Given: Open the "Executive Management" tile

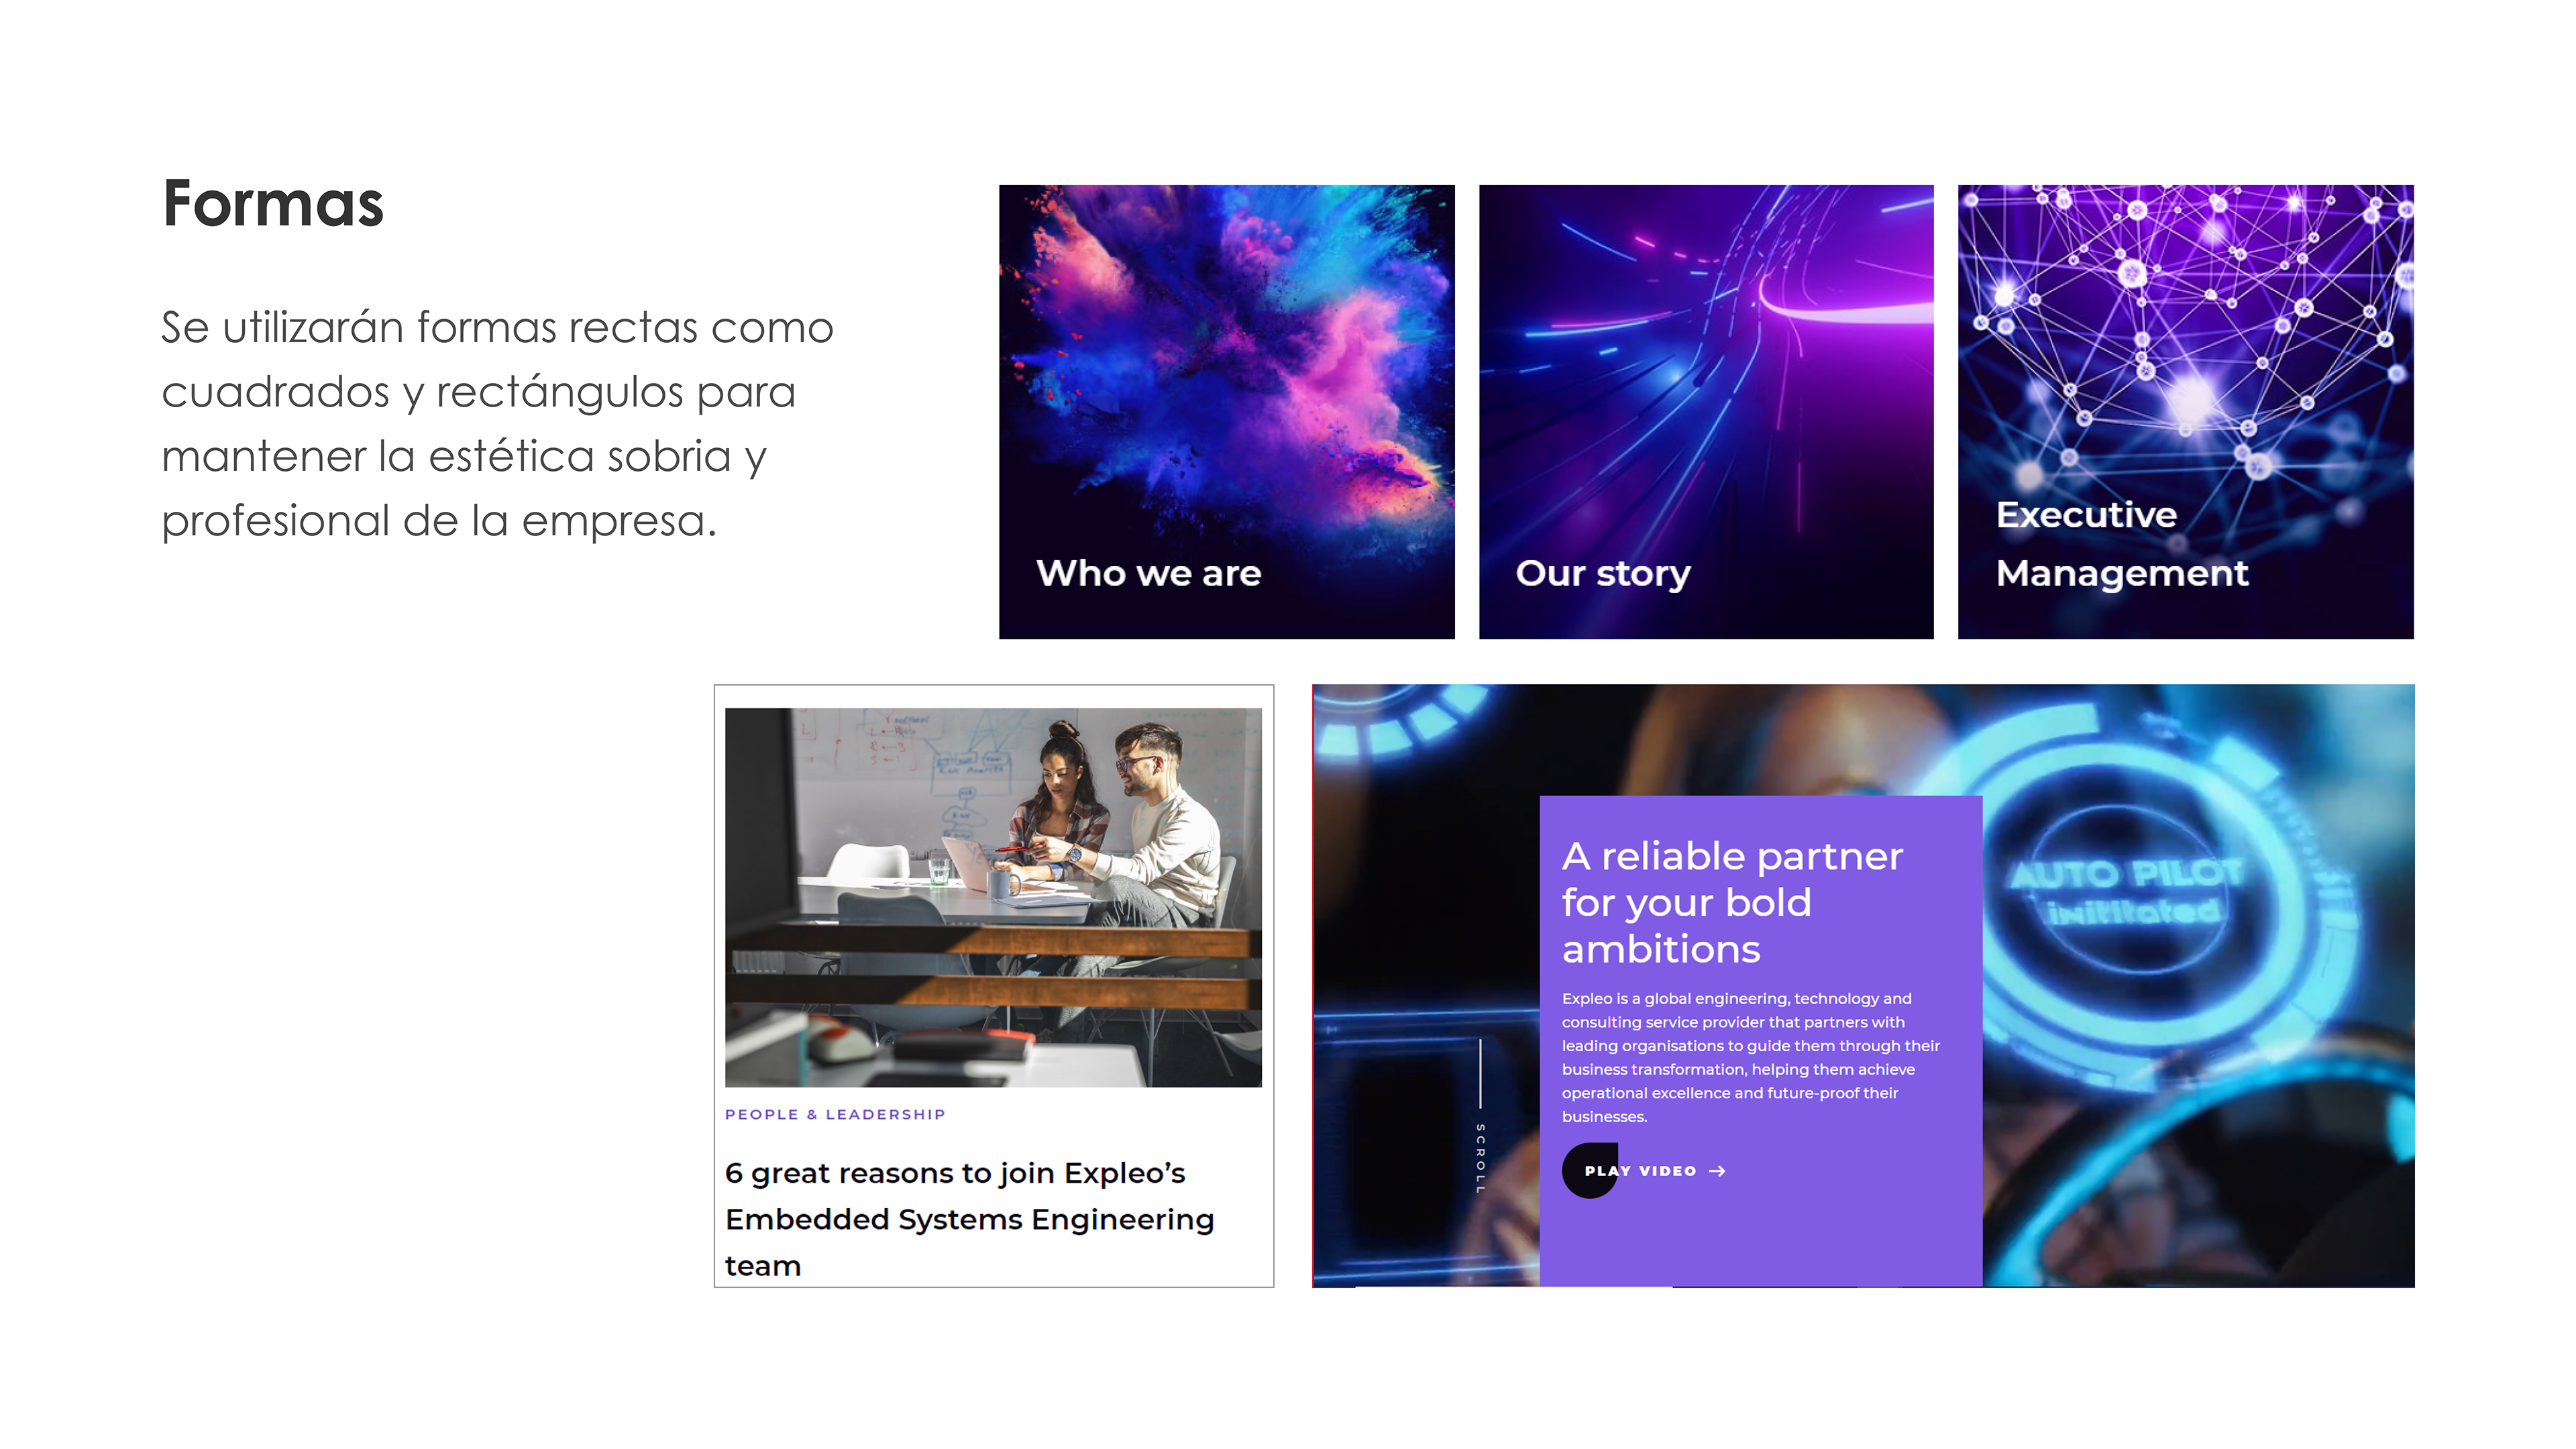Looking at the screenshot, I should click(2185, 411).
